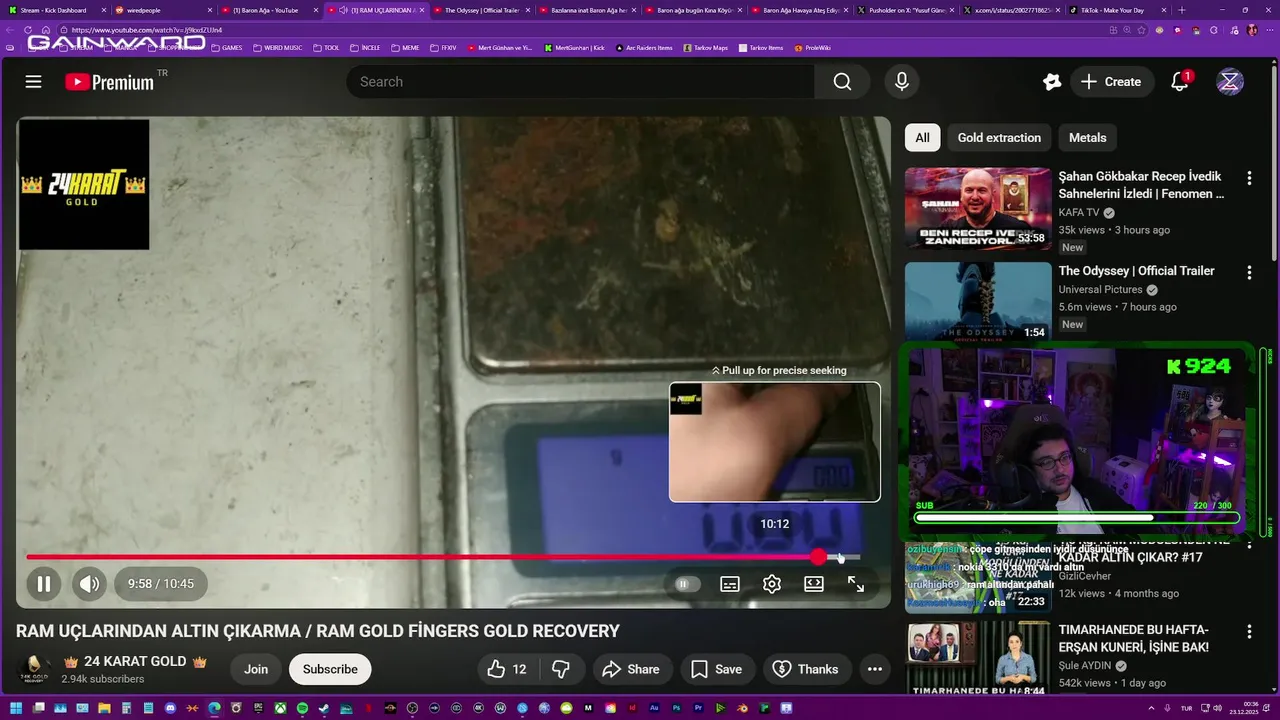The height and width of the screenshot is (720, 1280).
Task: Switch to Baron Ağa - YouTube tab
Action: pos(268,10)
